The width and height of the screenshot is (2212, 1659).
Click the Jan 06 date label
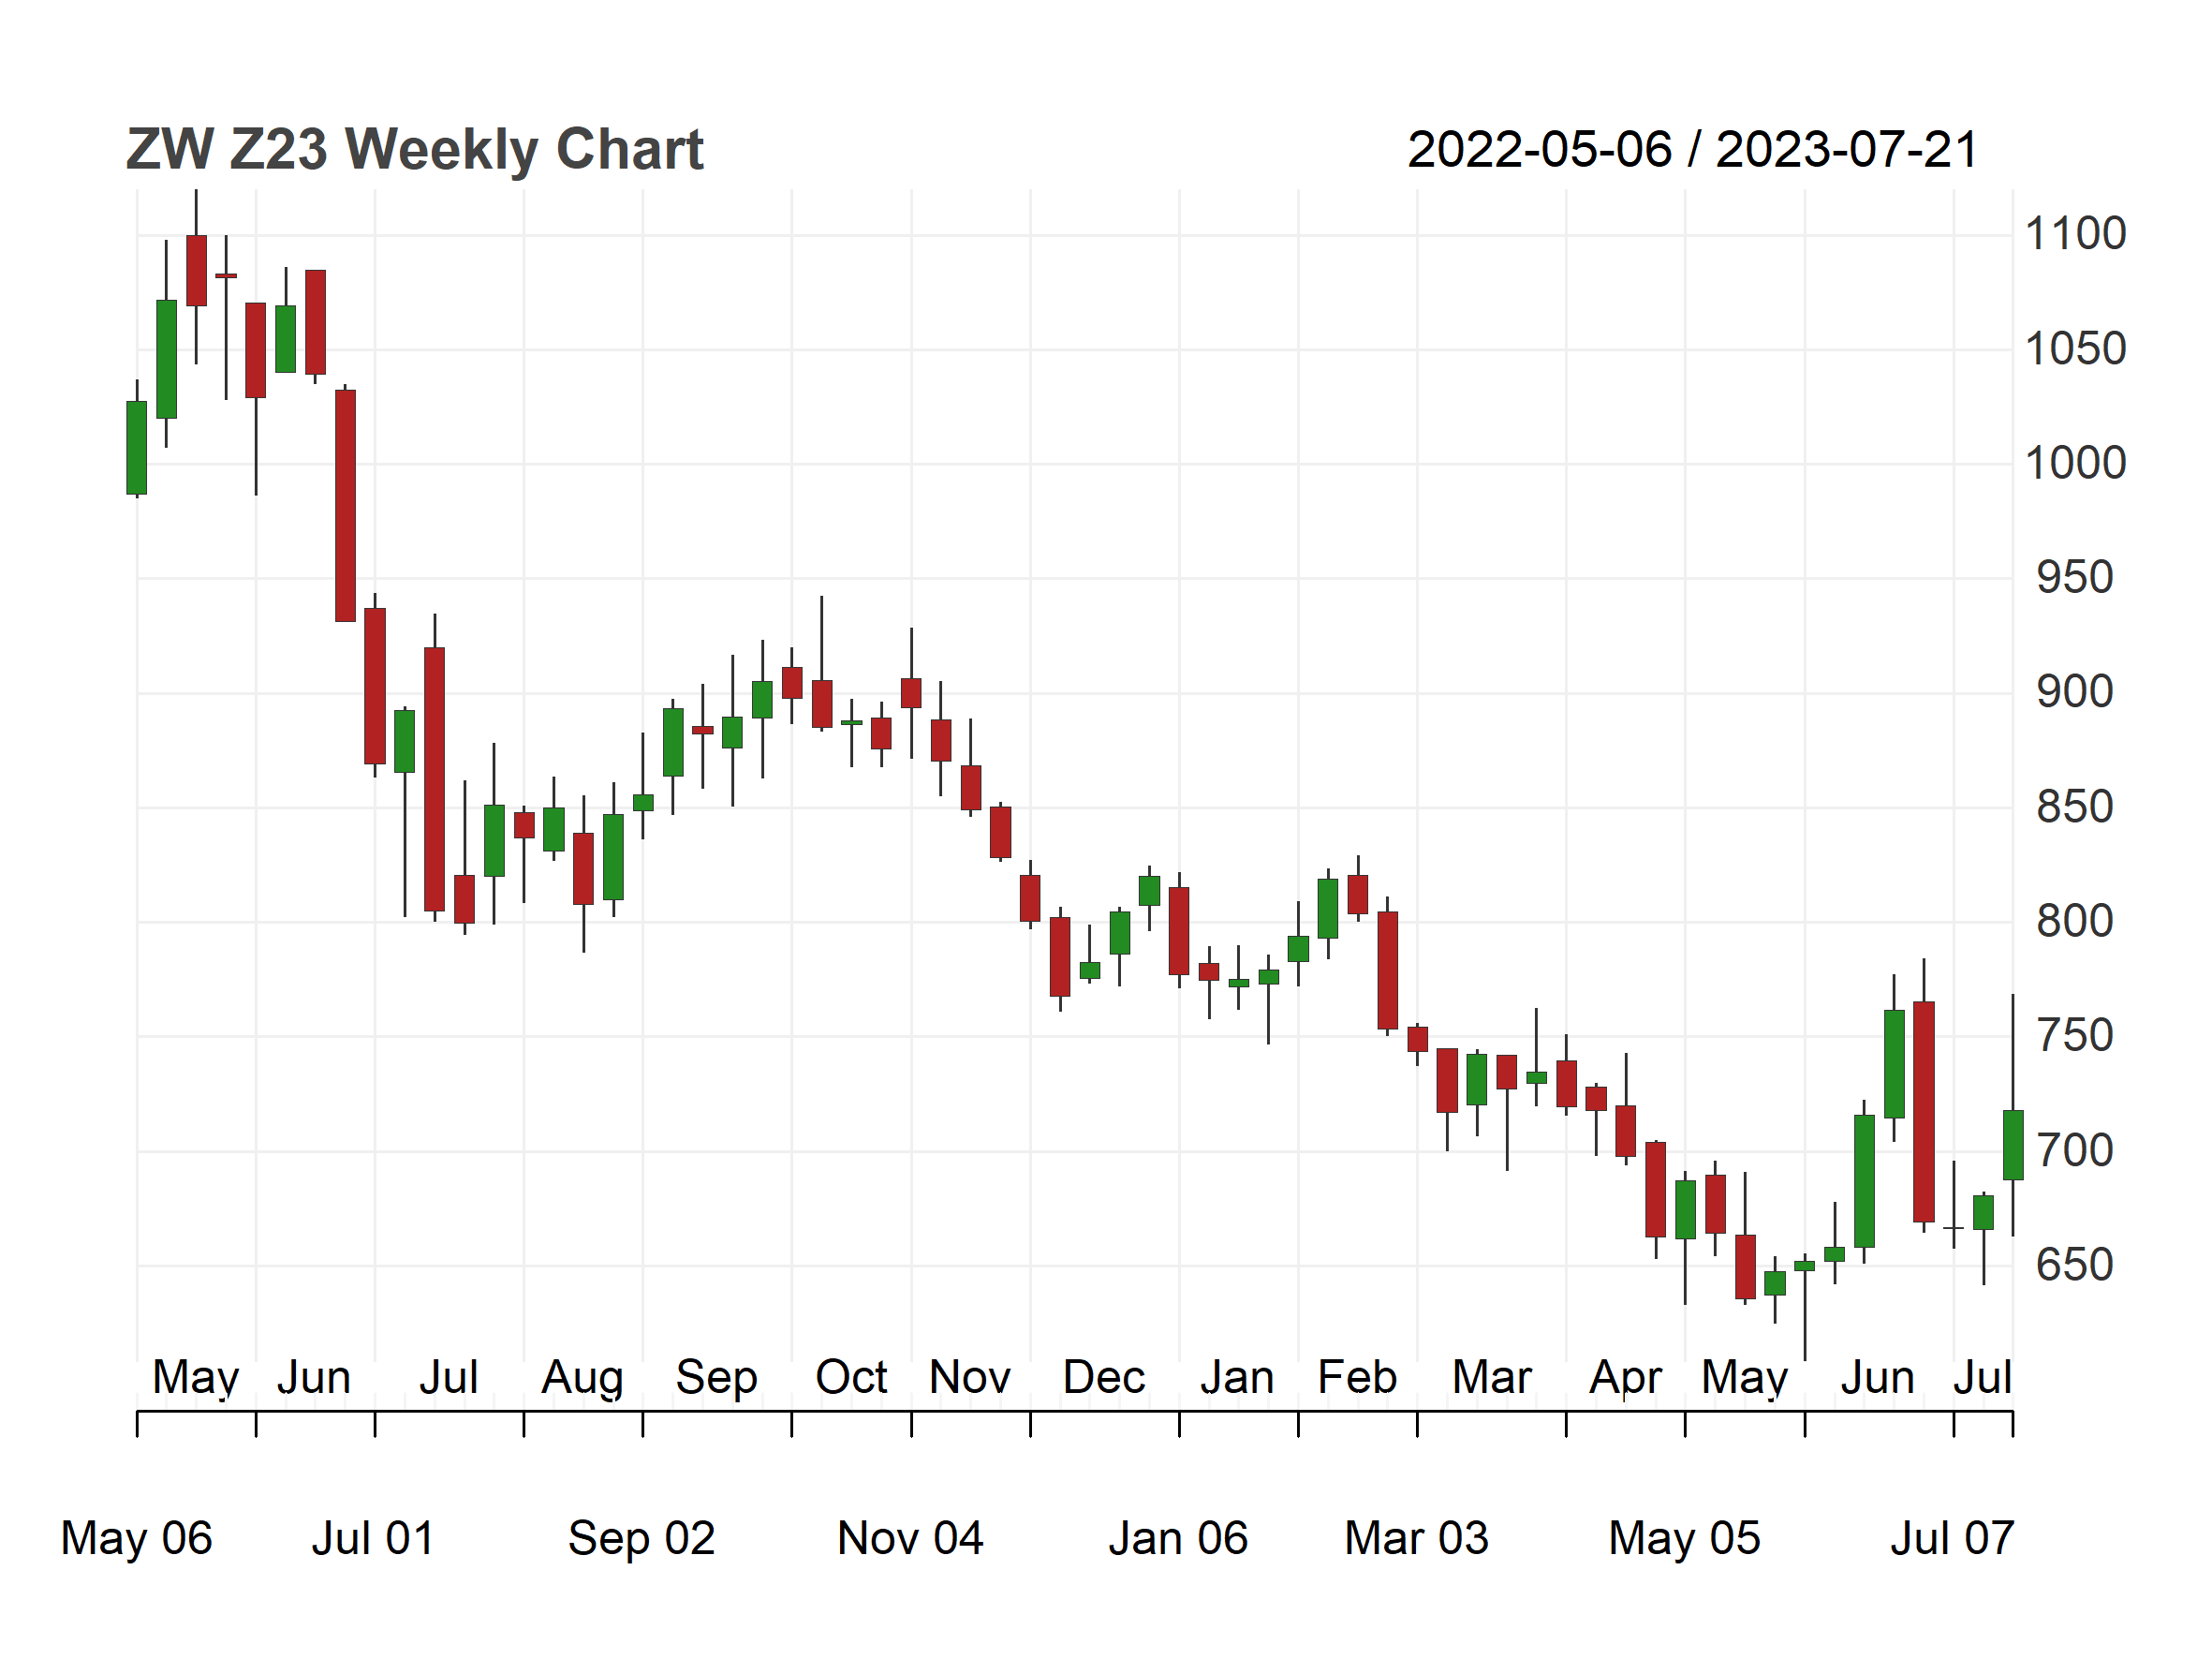[1178, 1538]
